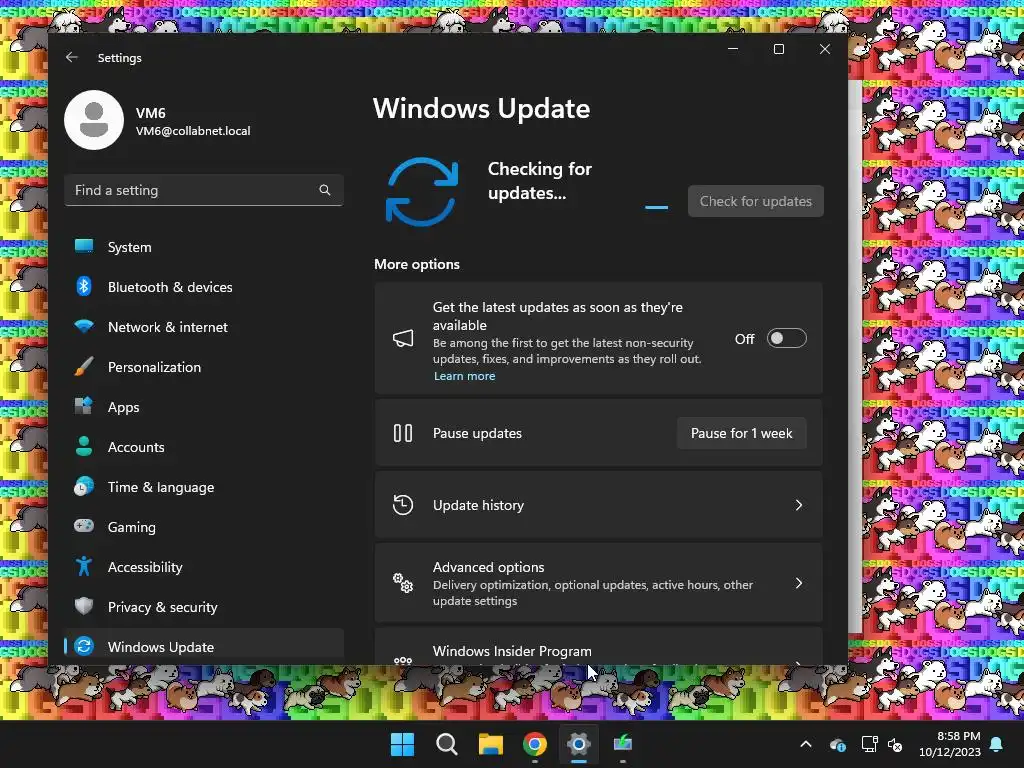Click the Update history clock icon
Screen dimensions: 1024x768
pos(403,505)
